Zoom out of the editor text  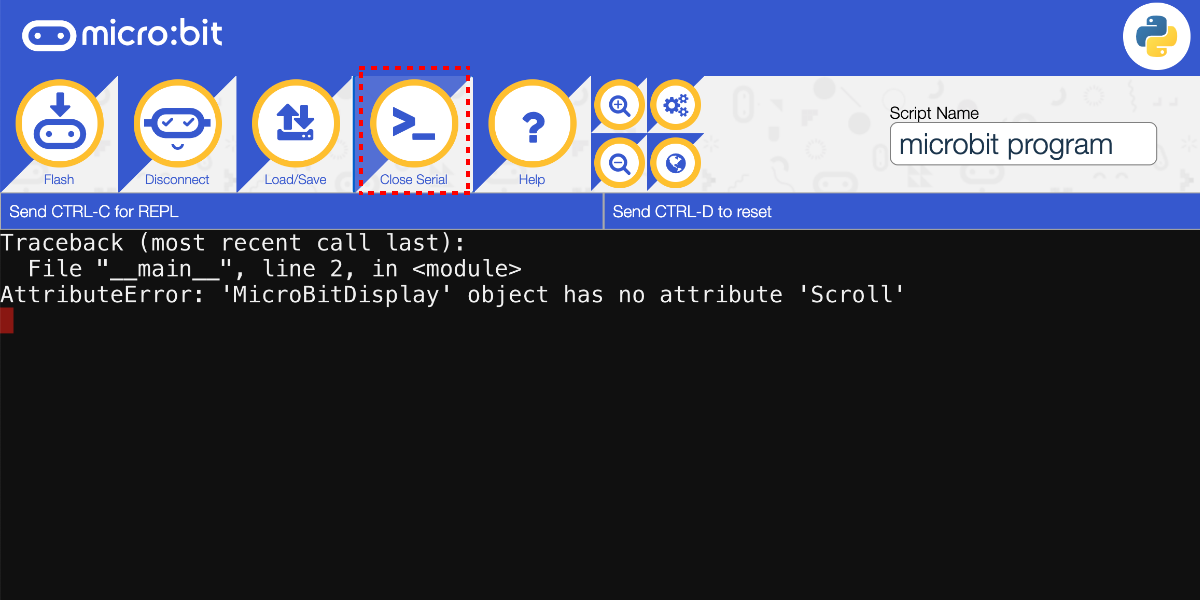coord(619,162)
